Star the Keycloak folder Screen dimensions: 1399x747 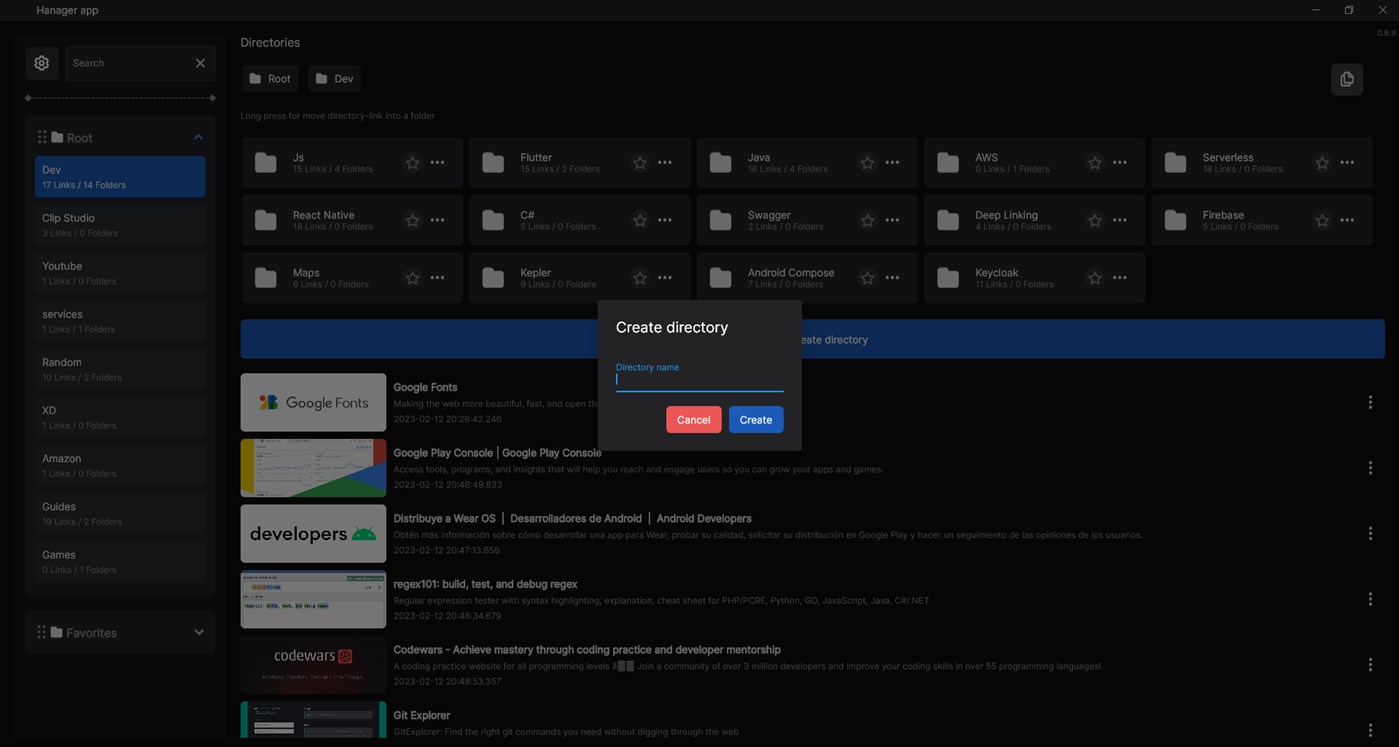pyautogui.click(x=1095, y=278)
